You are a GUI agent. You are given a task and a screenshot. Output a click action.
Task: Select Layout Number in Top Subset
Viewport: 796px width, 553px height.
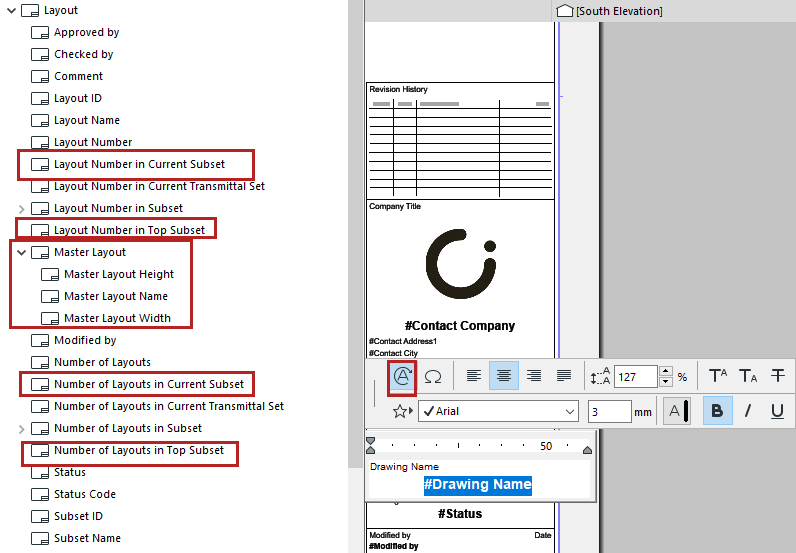[129, 231]
